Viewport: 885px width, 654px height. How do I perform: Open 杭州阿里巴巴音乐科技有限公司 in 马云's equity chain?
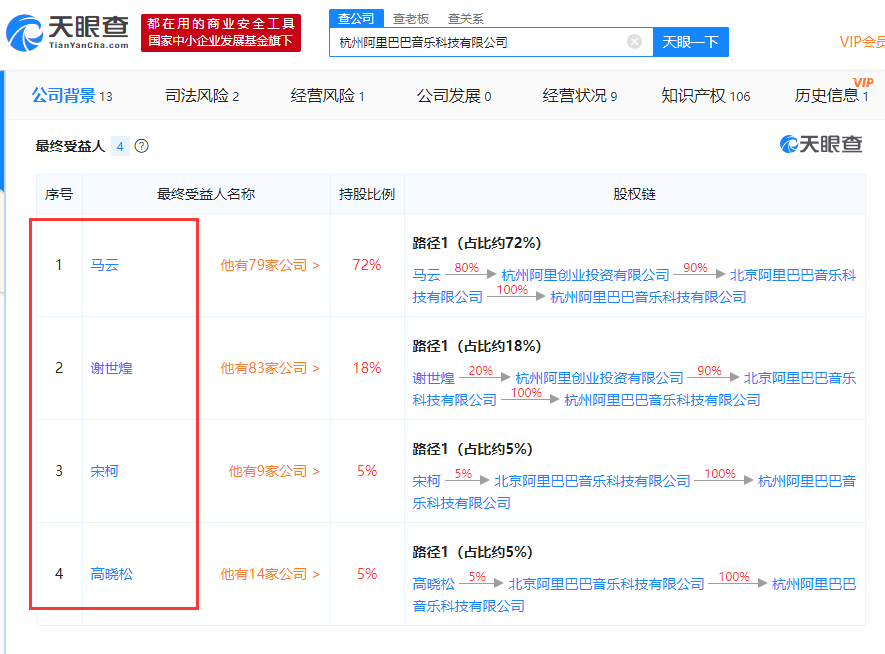[x=648, y=297]
